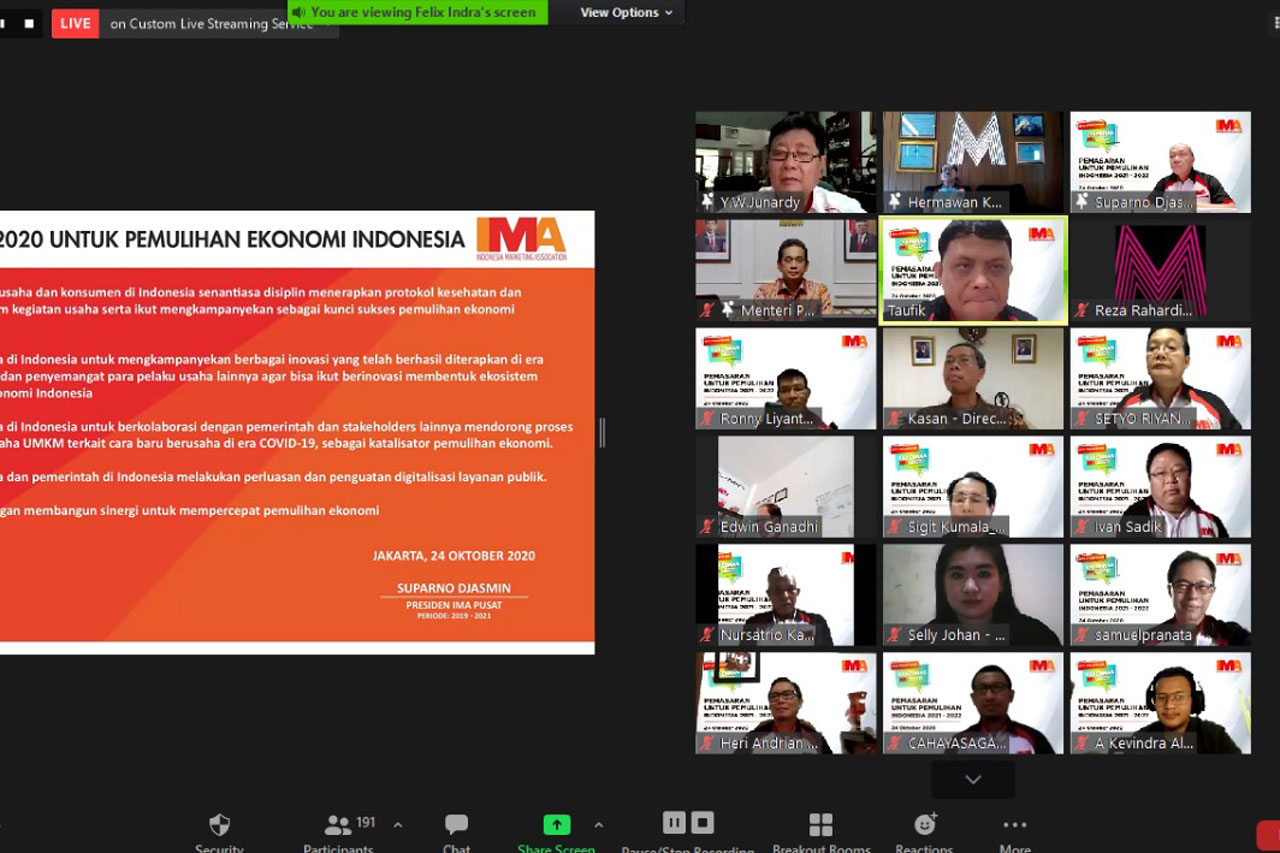This screenshot has width=1280, height=853.
Task: Open the Security shield icon
Action: pos(219,825)
